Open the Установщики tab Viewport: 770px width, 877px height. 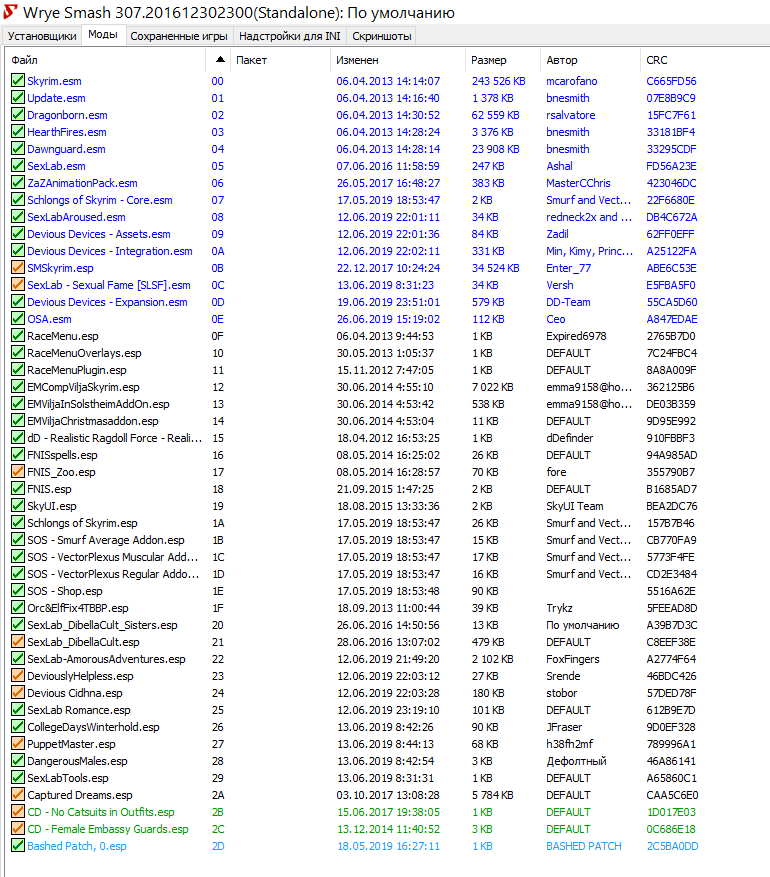click(x=42, y=36)
